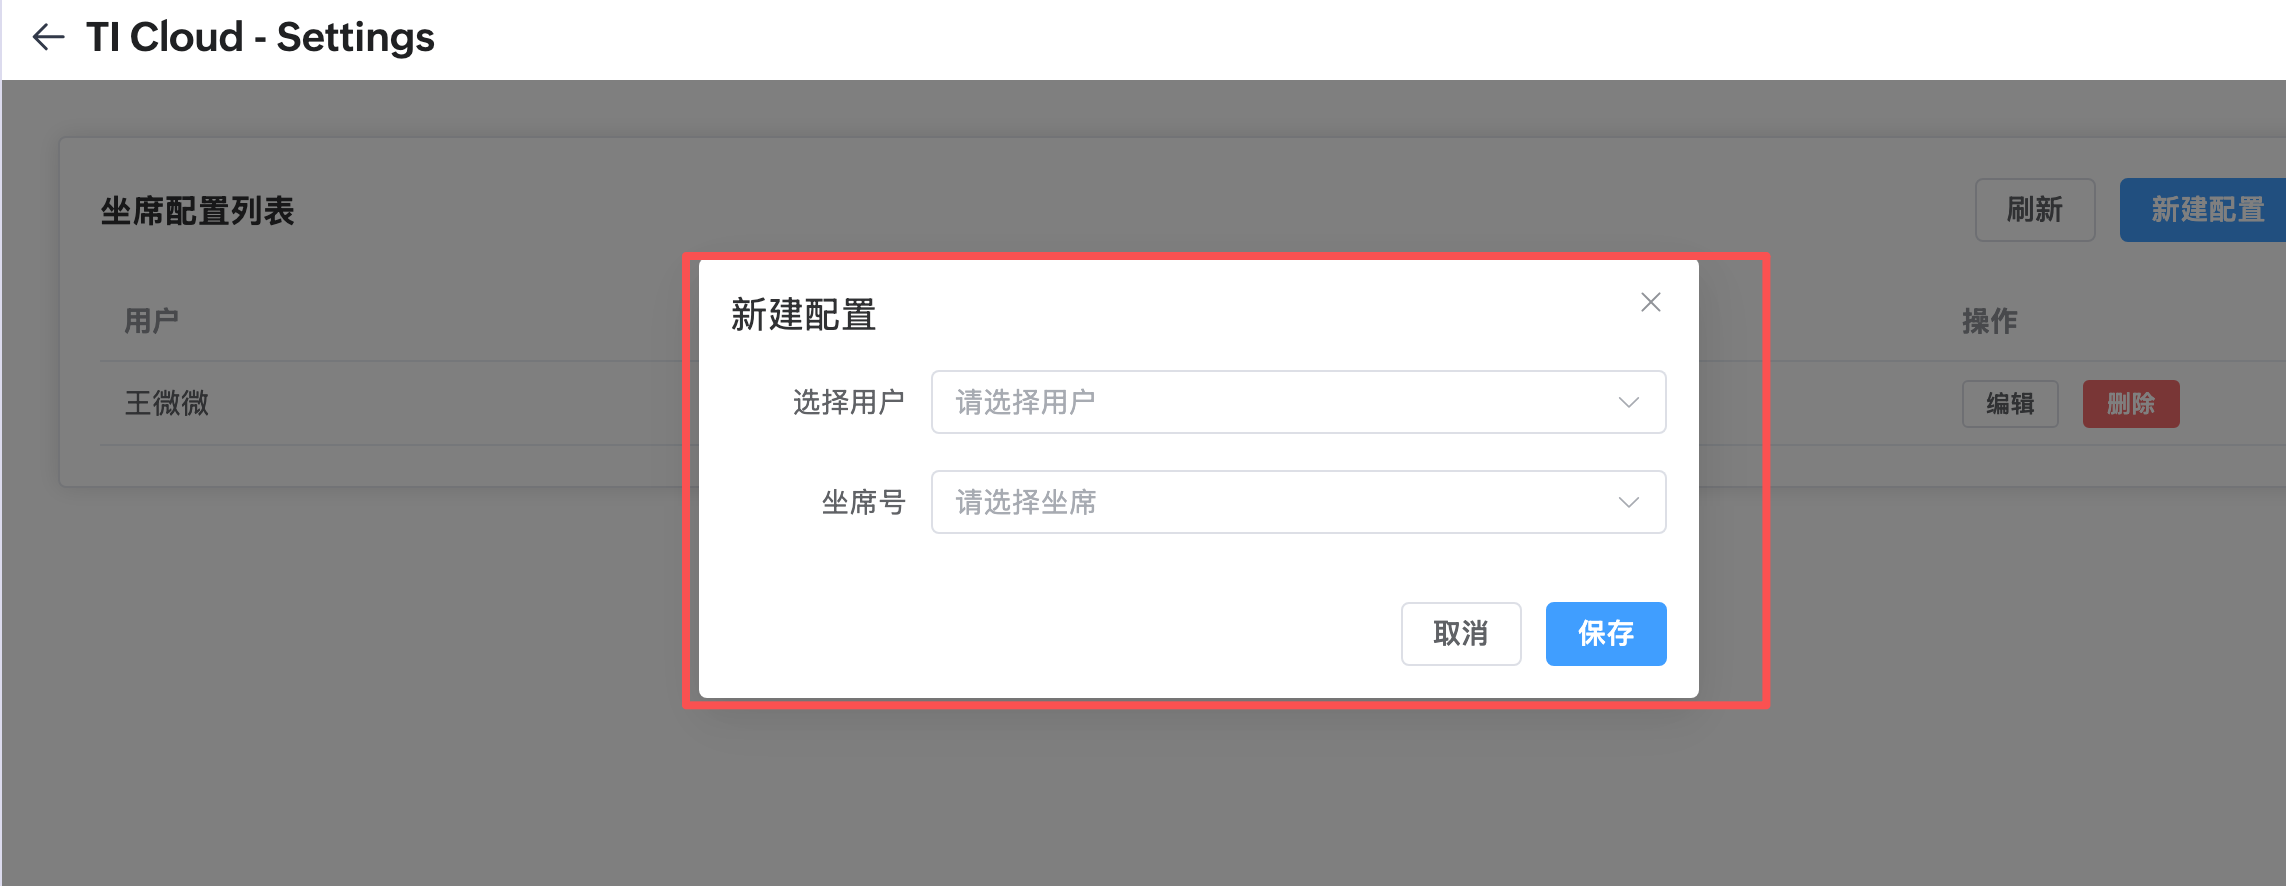Click the 用户 column header
This screenshot has width=2286, height=886.
point(151,321)
